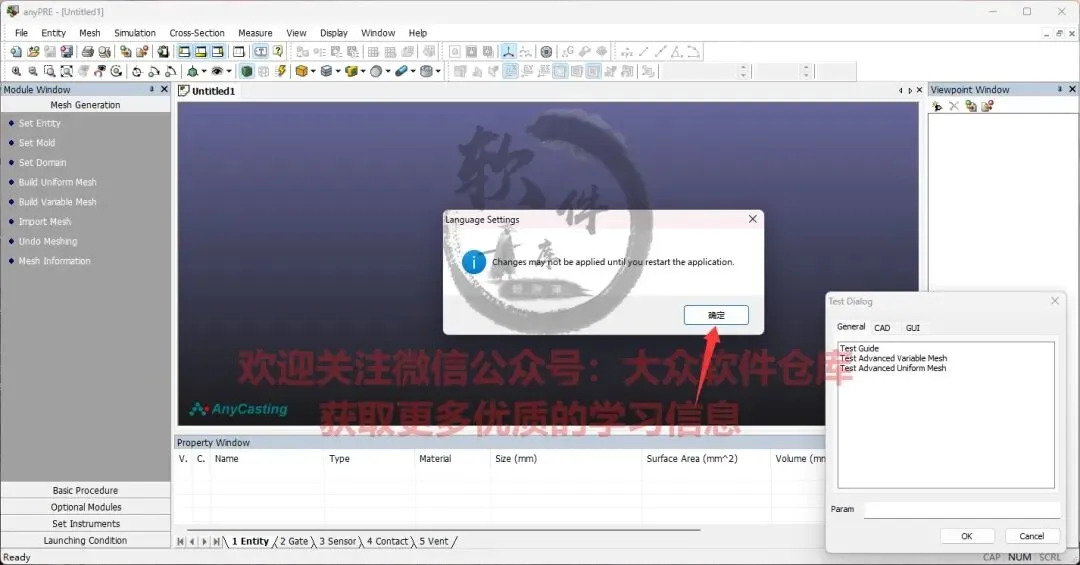The height and width of the screenshot is (565, 1080).
Task: Click the angle measurement triangle icon
Action: click(677, 52)
